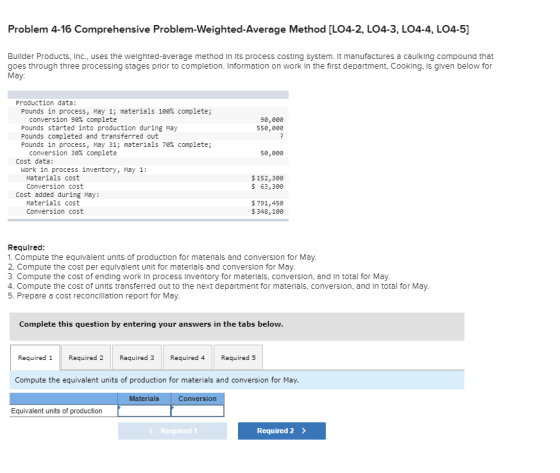Click the blue Required 2 next button

point(282,431)
